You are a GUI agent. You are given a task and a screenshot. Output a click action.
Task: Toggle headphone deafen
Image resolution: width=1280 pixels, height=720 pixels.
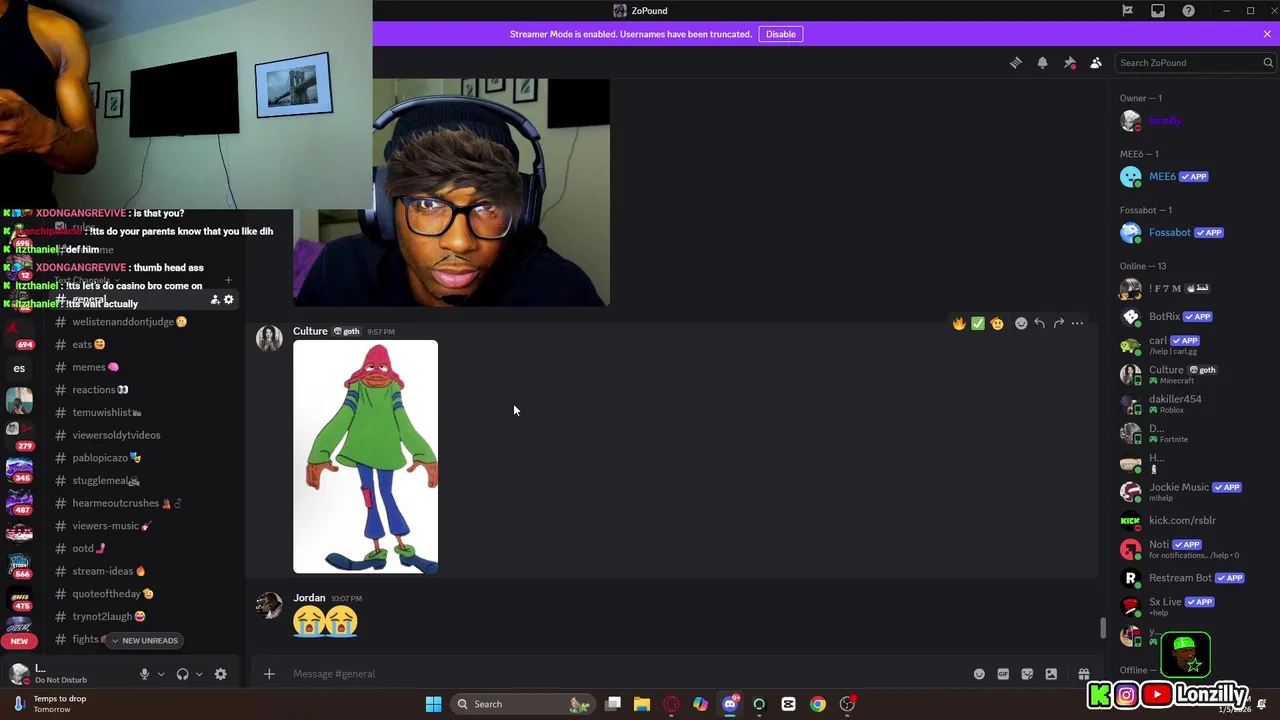182,674
